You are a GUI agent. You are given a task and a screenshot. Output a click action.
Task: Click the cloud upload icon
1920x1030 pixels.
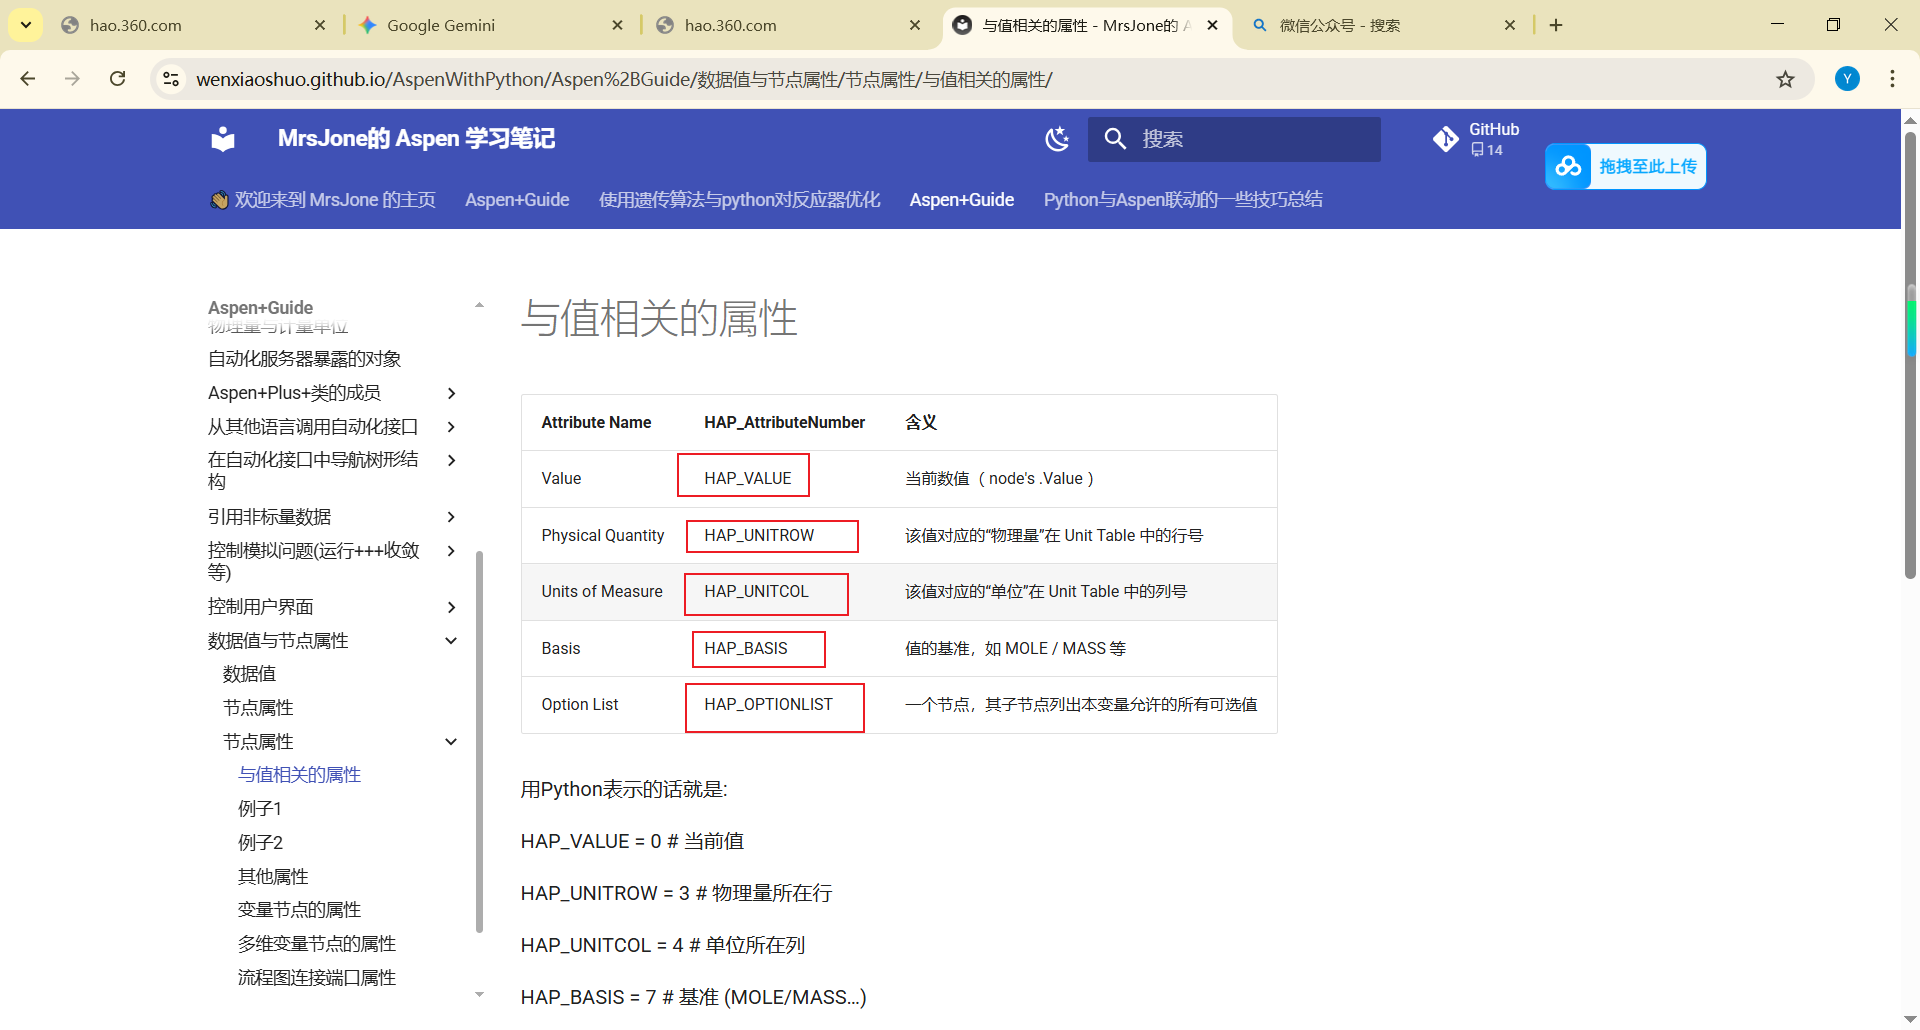pos(1568,167)
